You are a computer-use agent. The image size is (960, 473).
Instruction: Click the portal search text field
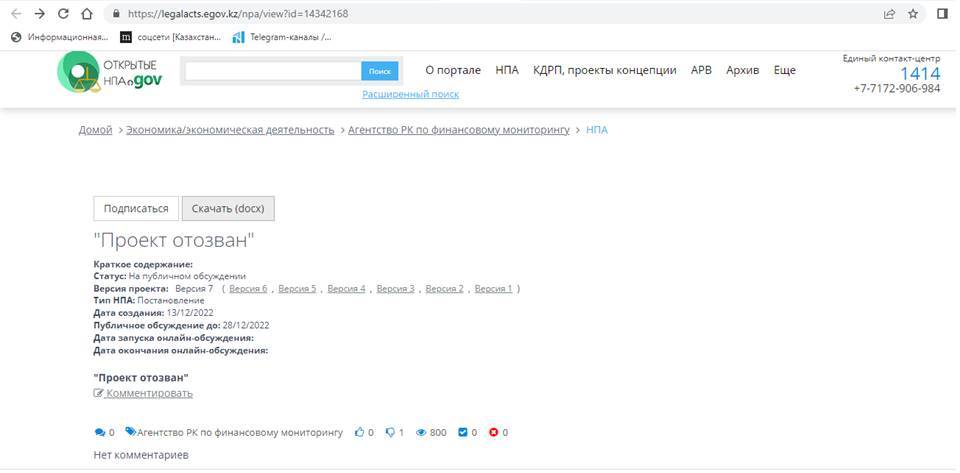272,71
